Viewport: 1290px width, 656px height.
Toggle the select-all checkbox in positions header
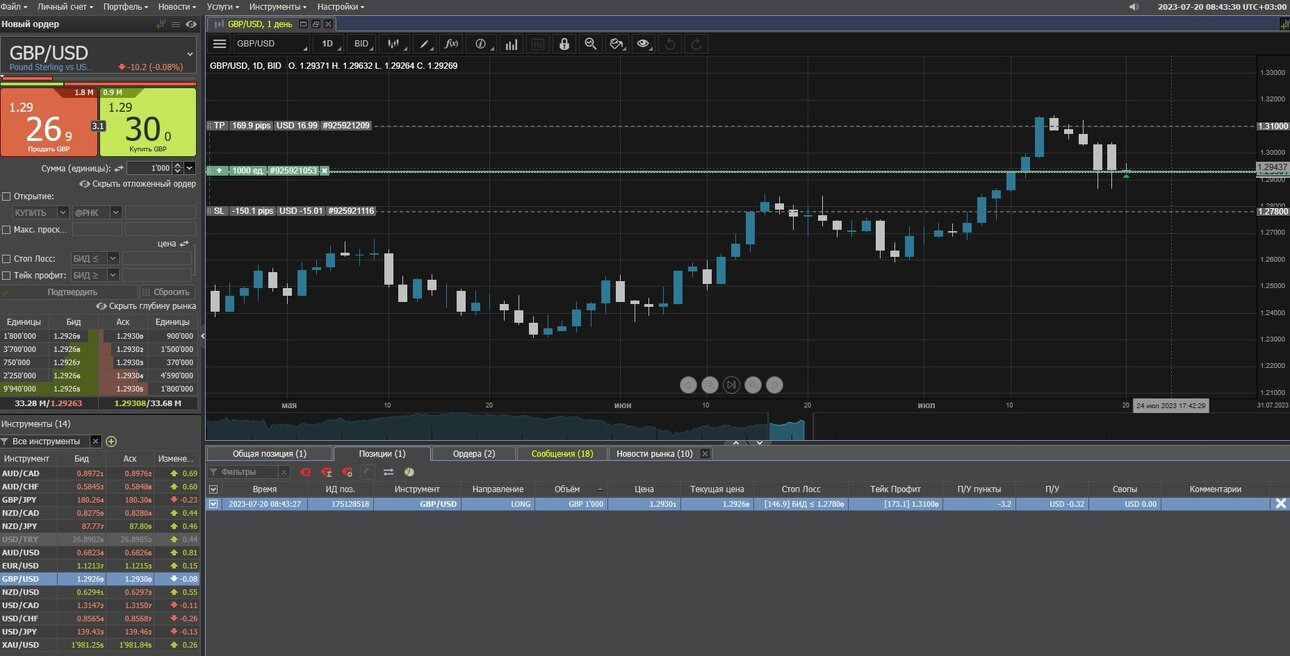point(213,489)
